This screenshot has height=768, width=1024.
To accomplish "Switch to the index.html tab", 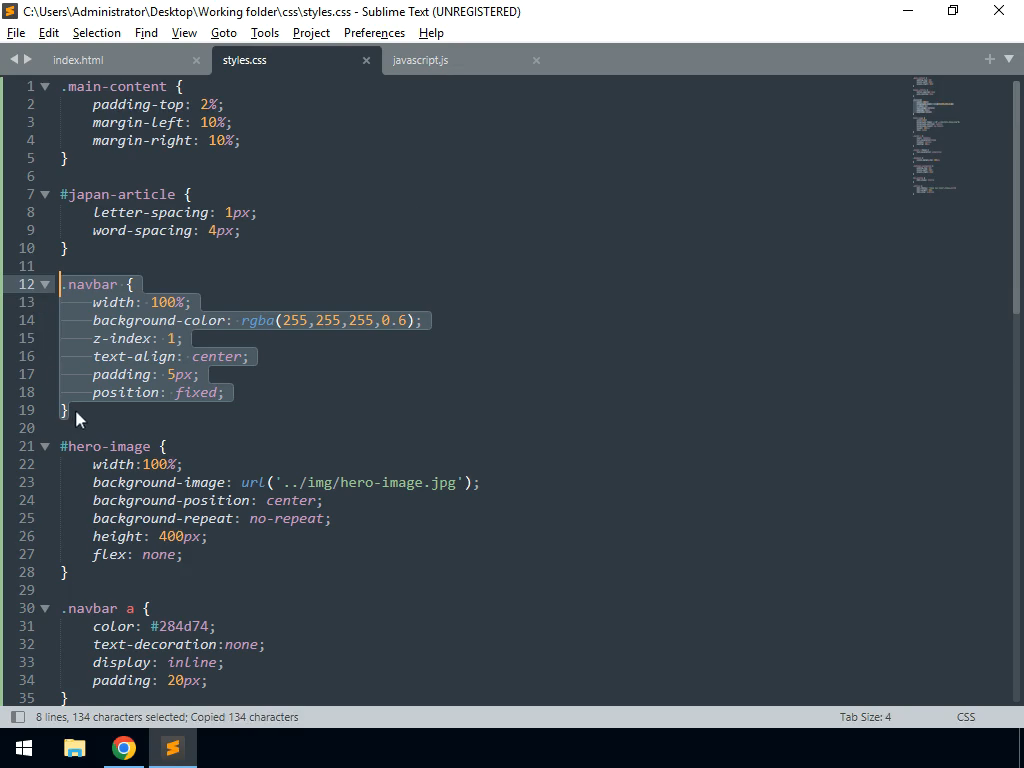I will 78,60.
